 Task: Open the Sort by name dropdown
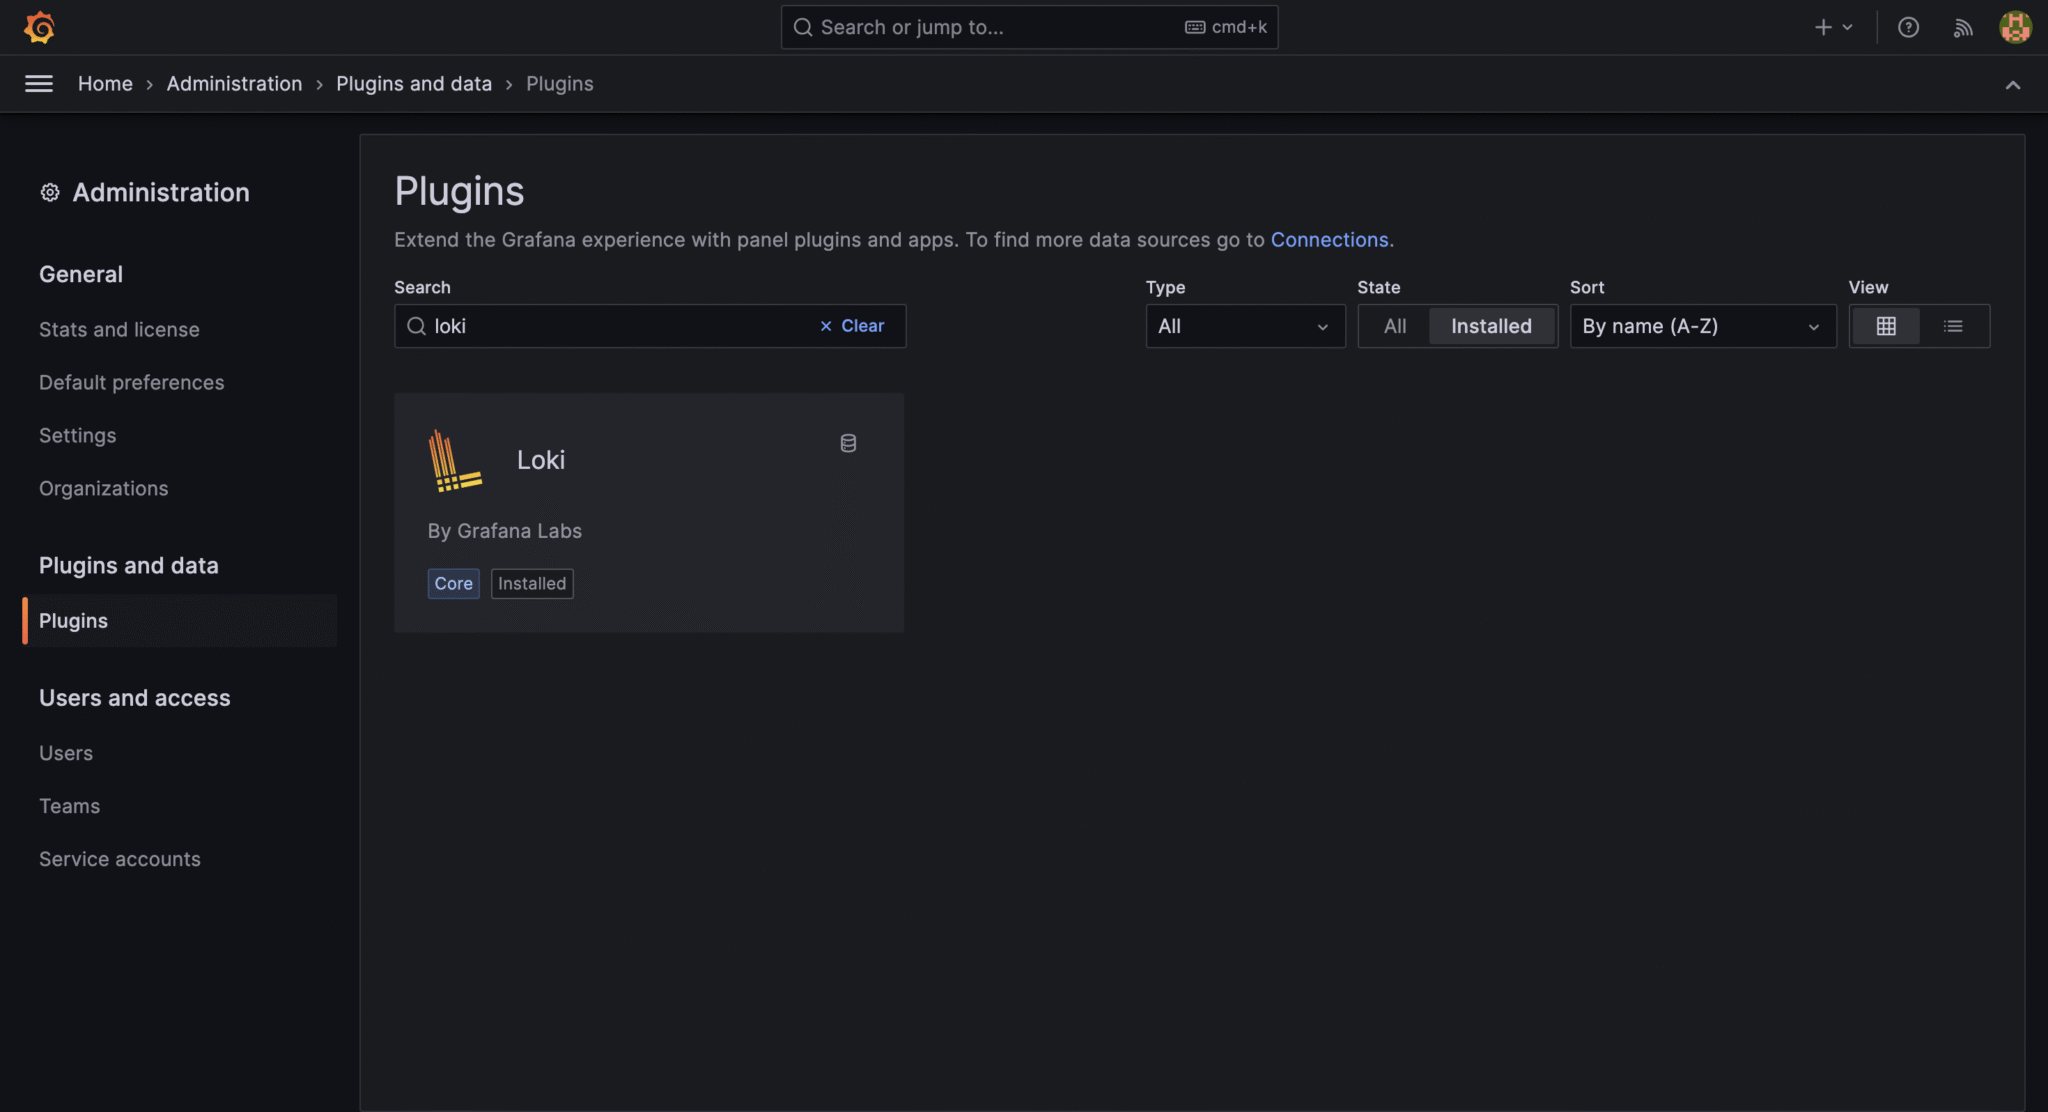[x=1701, y=326]
